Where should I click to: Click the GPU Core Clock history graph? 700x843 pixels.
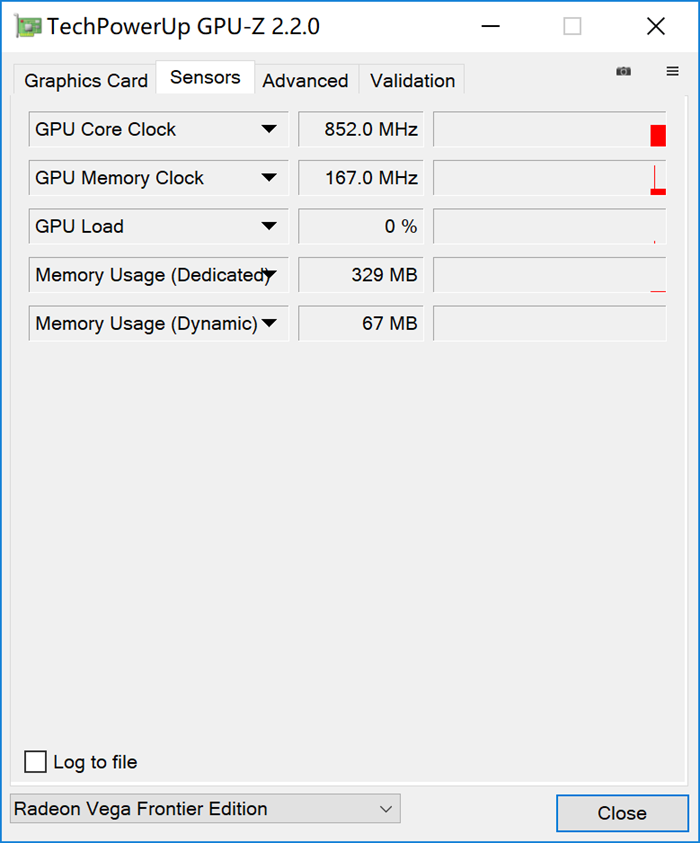click(549, 129)
